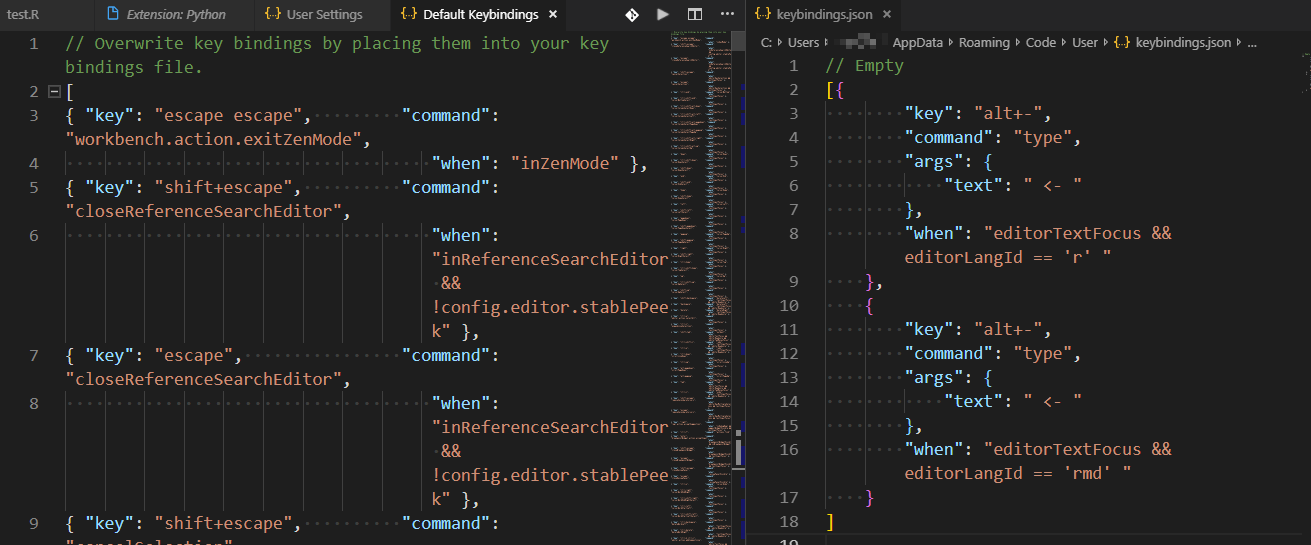This screenshot has height=545, width=1311.
Task: Expand the breadcrumb ellipsis after keybindings.json
Action: (1253, 43)
